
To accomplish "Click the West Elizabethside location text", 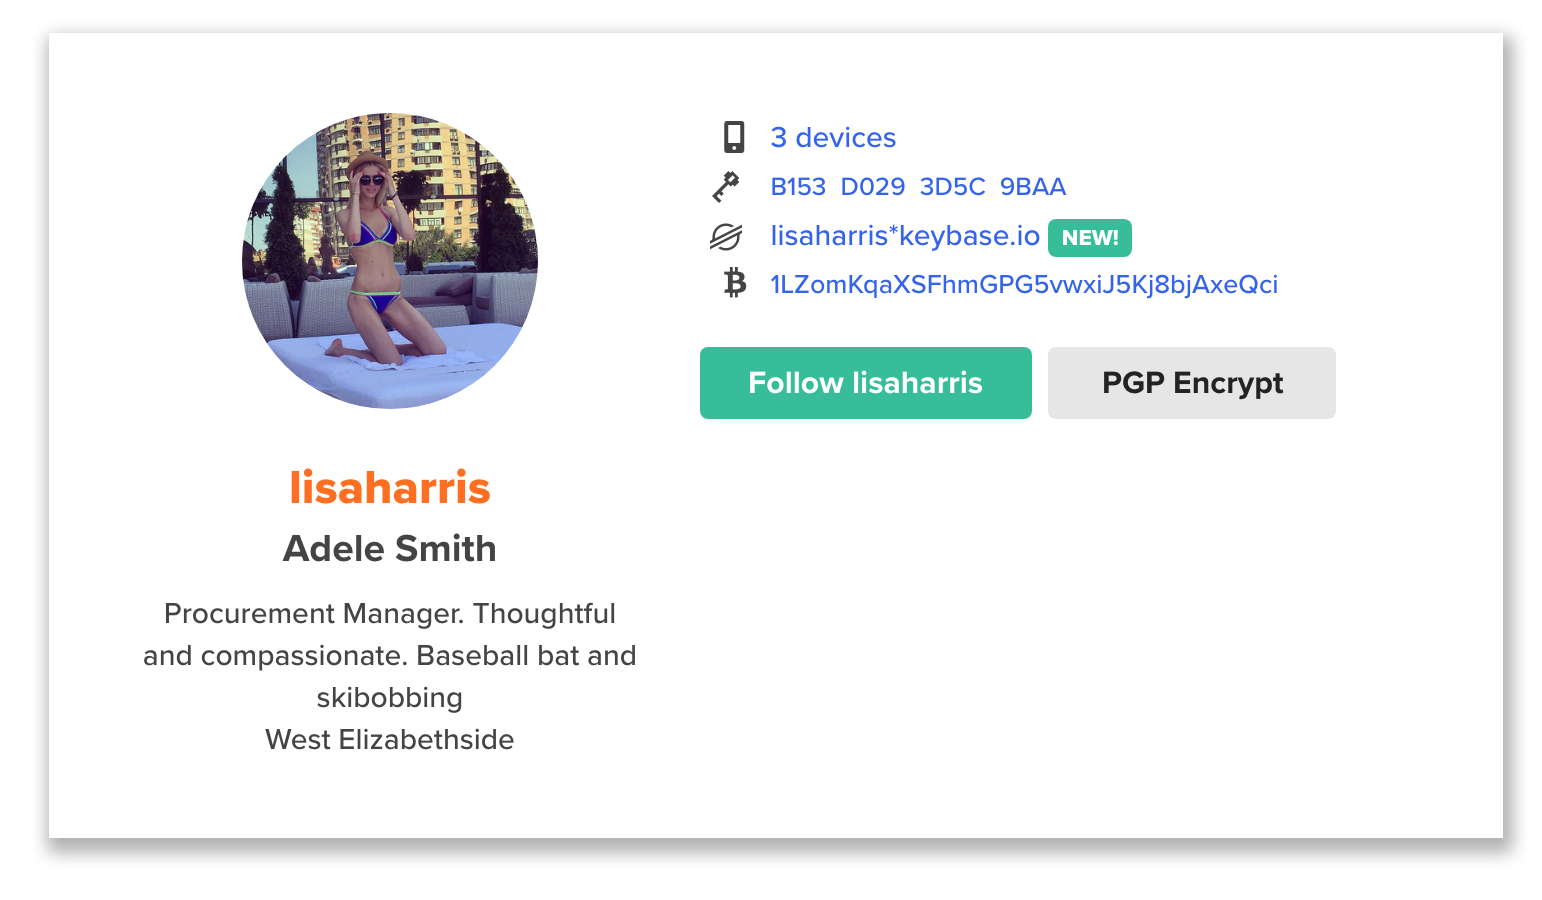I will 390,740.
